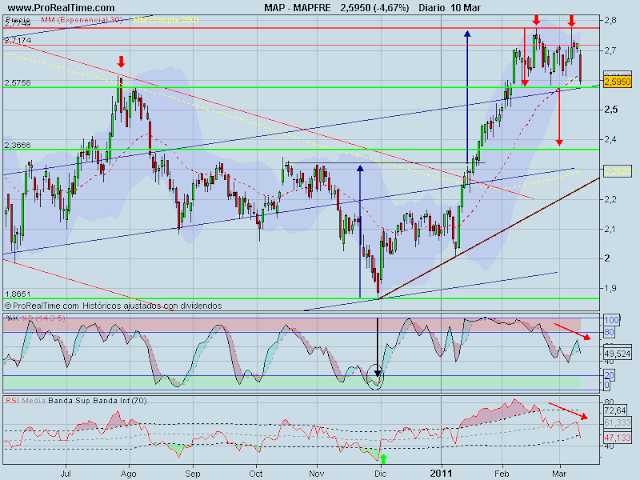Click the '2,1' price axis label
Screen dimensions: 640x480
click(611, 229)
